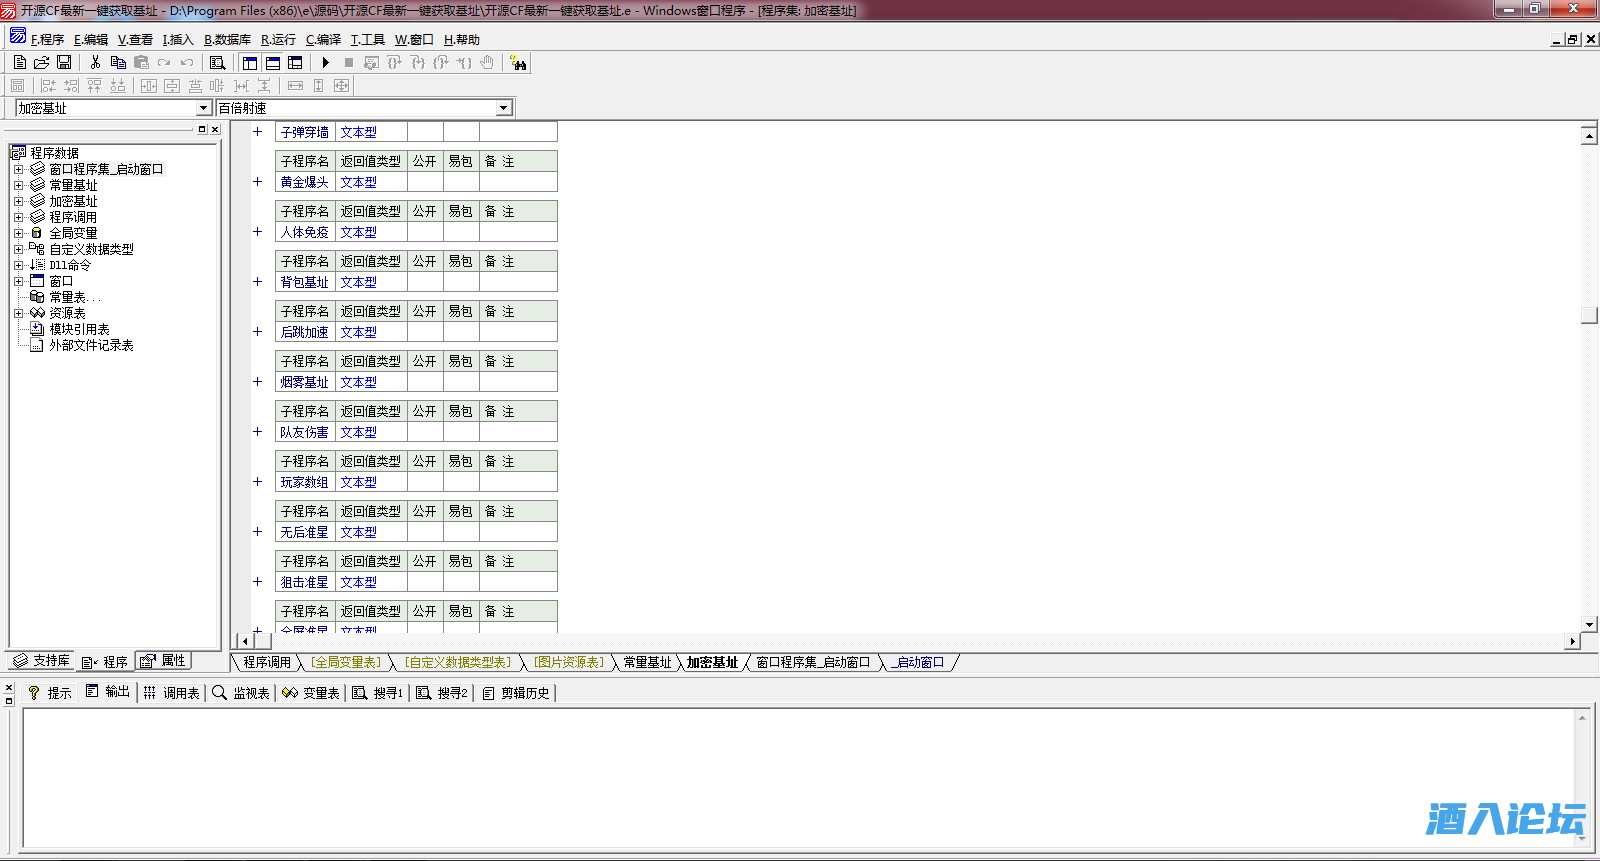Click the Run (play) toolbar button
This screenshot has width=1600, height=861.
pos(325,62)
